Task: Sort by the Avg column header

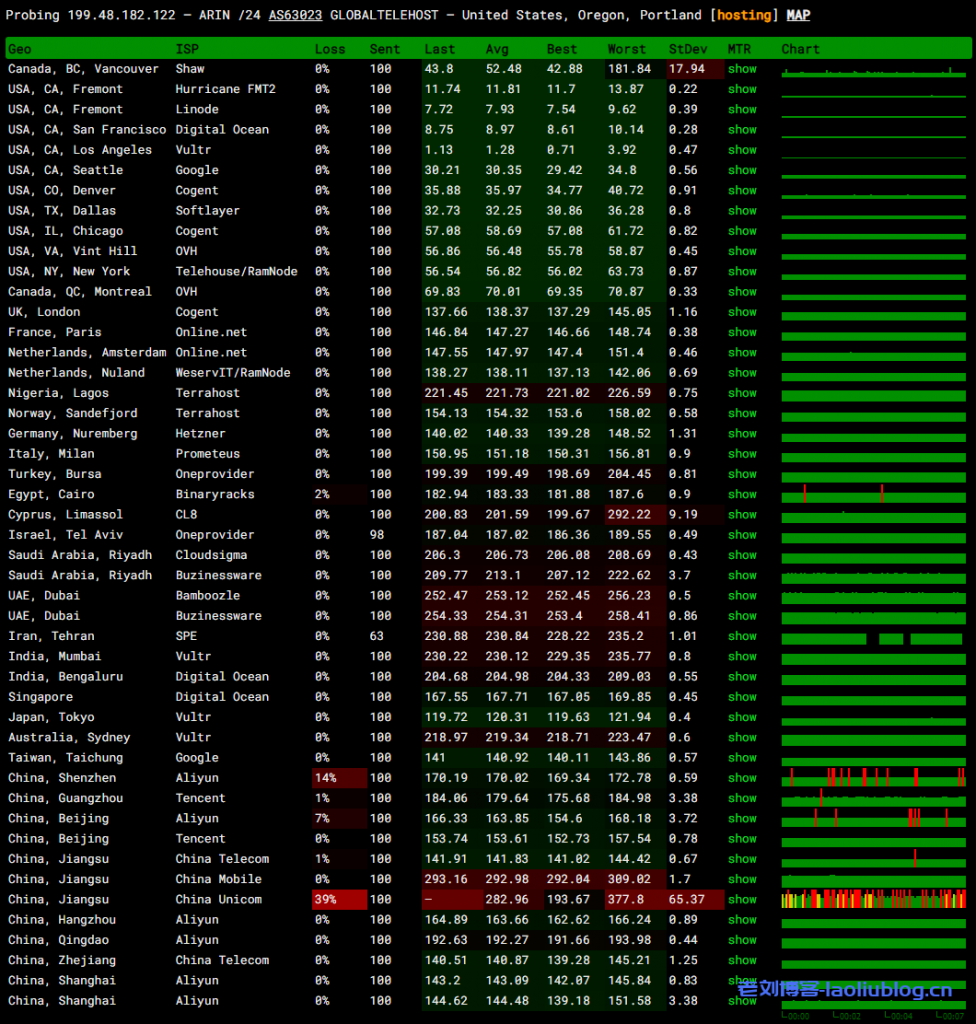Action: coord(497,49)
